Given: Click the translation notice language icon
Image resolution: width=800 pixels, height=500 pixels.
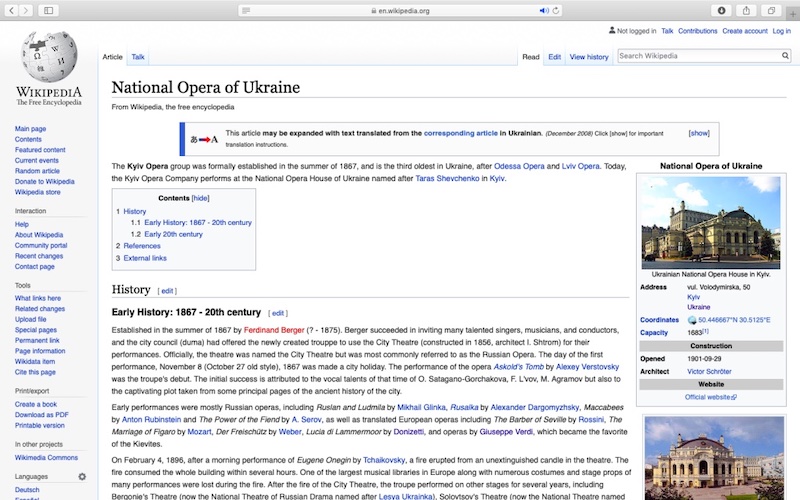Looking at the screenshot, I should (204, 139).
